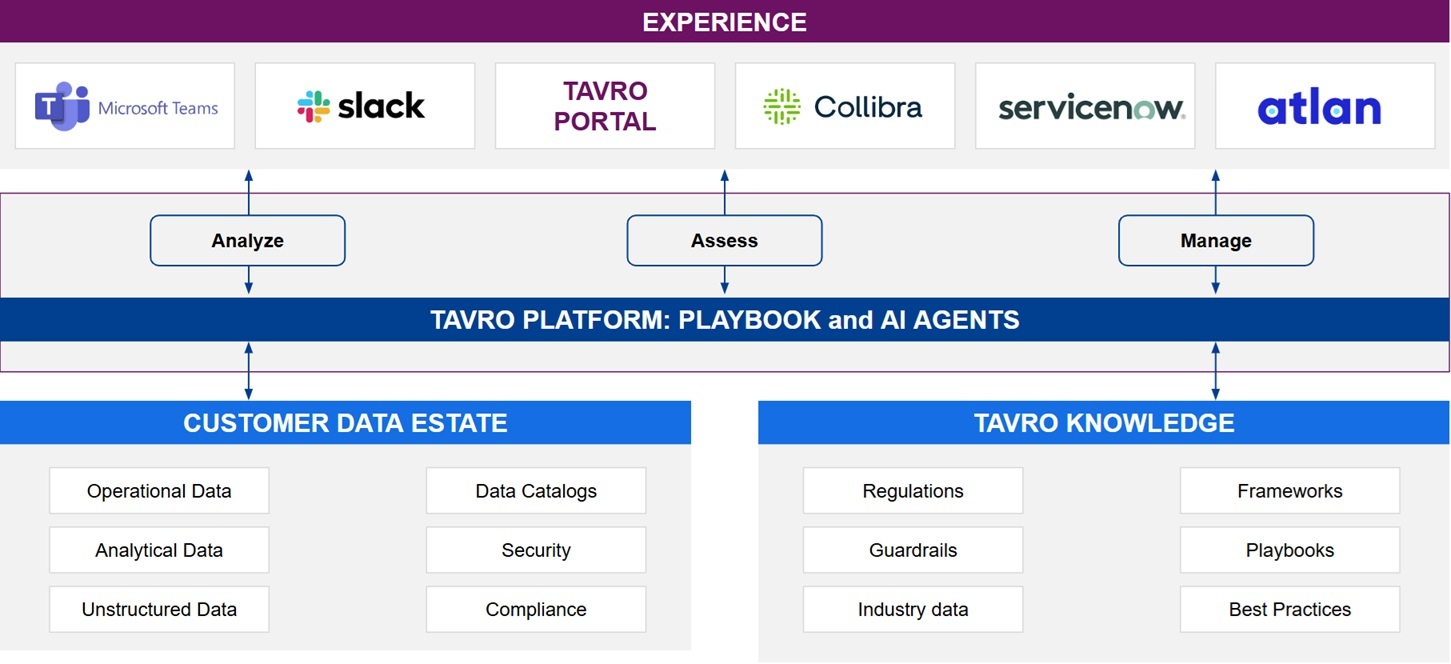This screenshot has height=664, width=1451.
Task: Click the ServiceNow logo tile
Action: [1085, 106]
